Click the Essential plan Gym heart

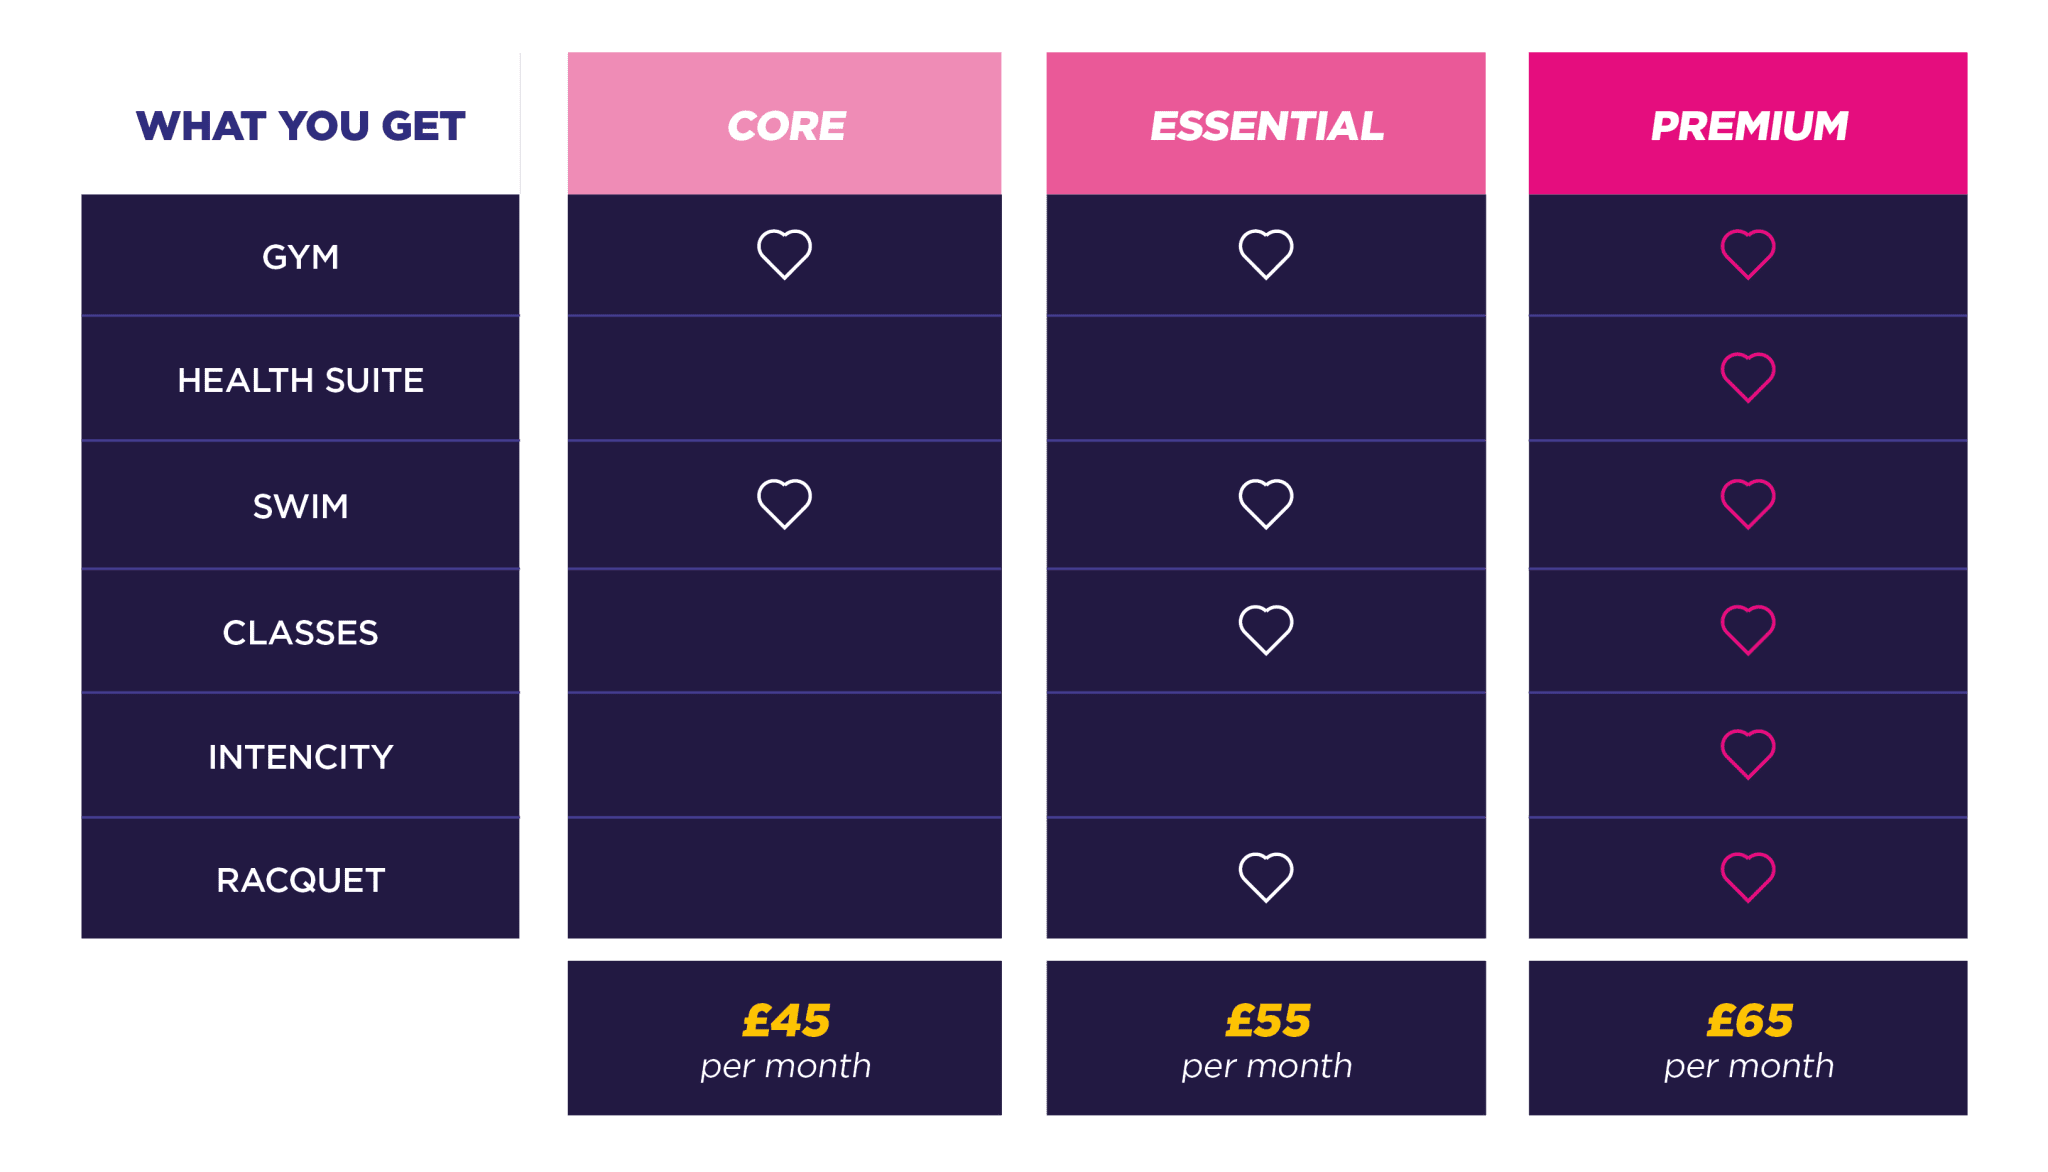[x=1266, y=254]
